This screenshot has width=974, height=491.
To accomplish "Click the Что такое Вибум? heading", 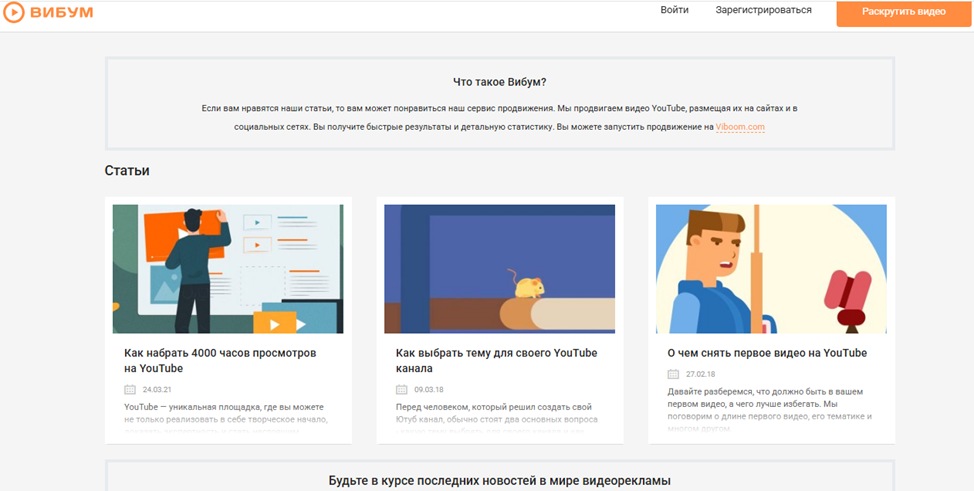I will [499, 82].
